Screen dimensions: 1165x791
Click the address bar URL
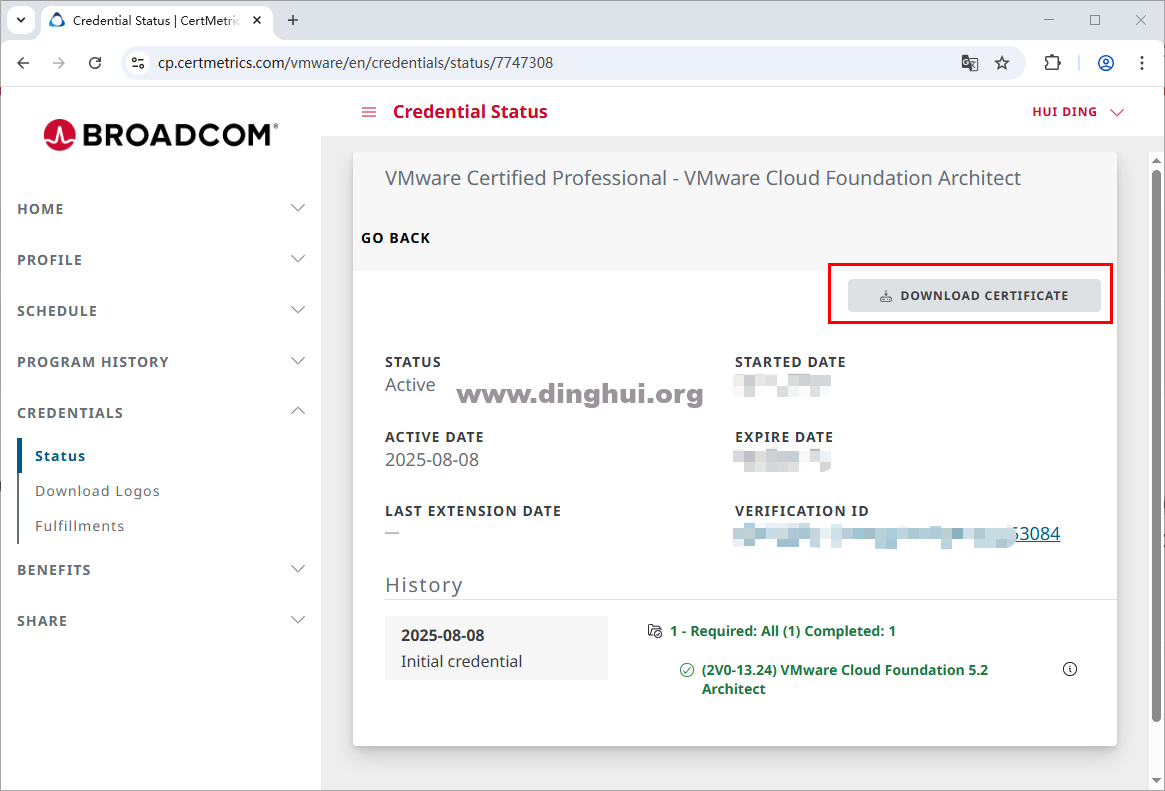pyautogui.click(x=355, y=63)
